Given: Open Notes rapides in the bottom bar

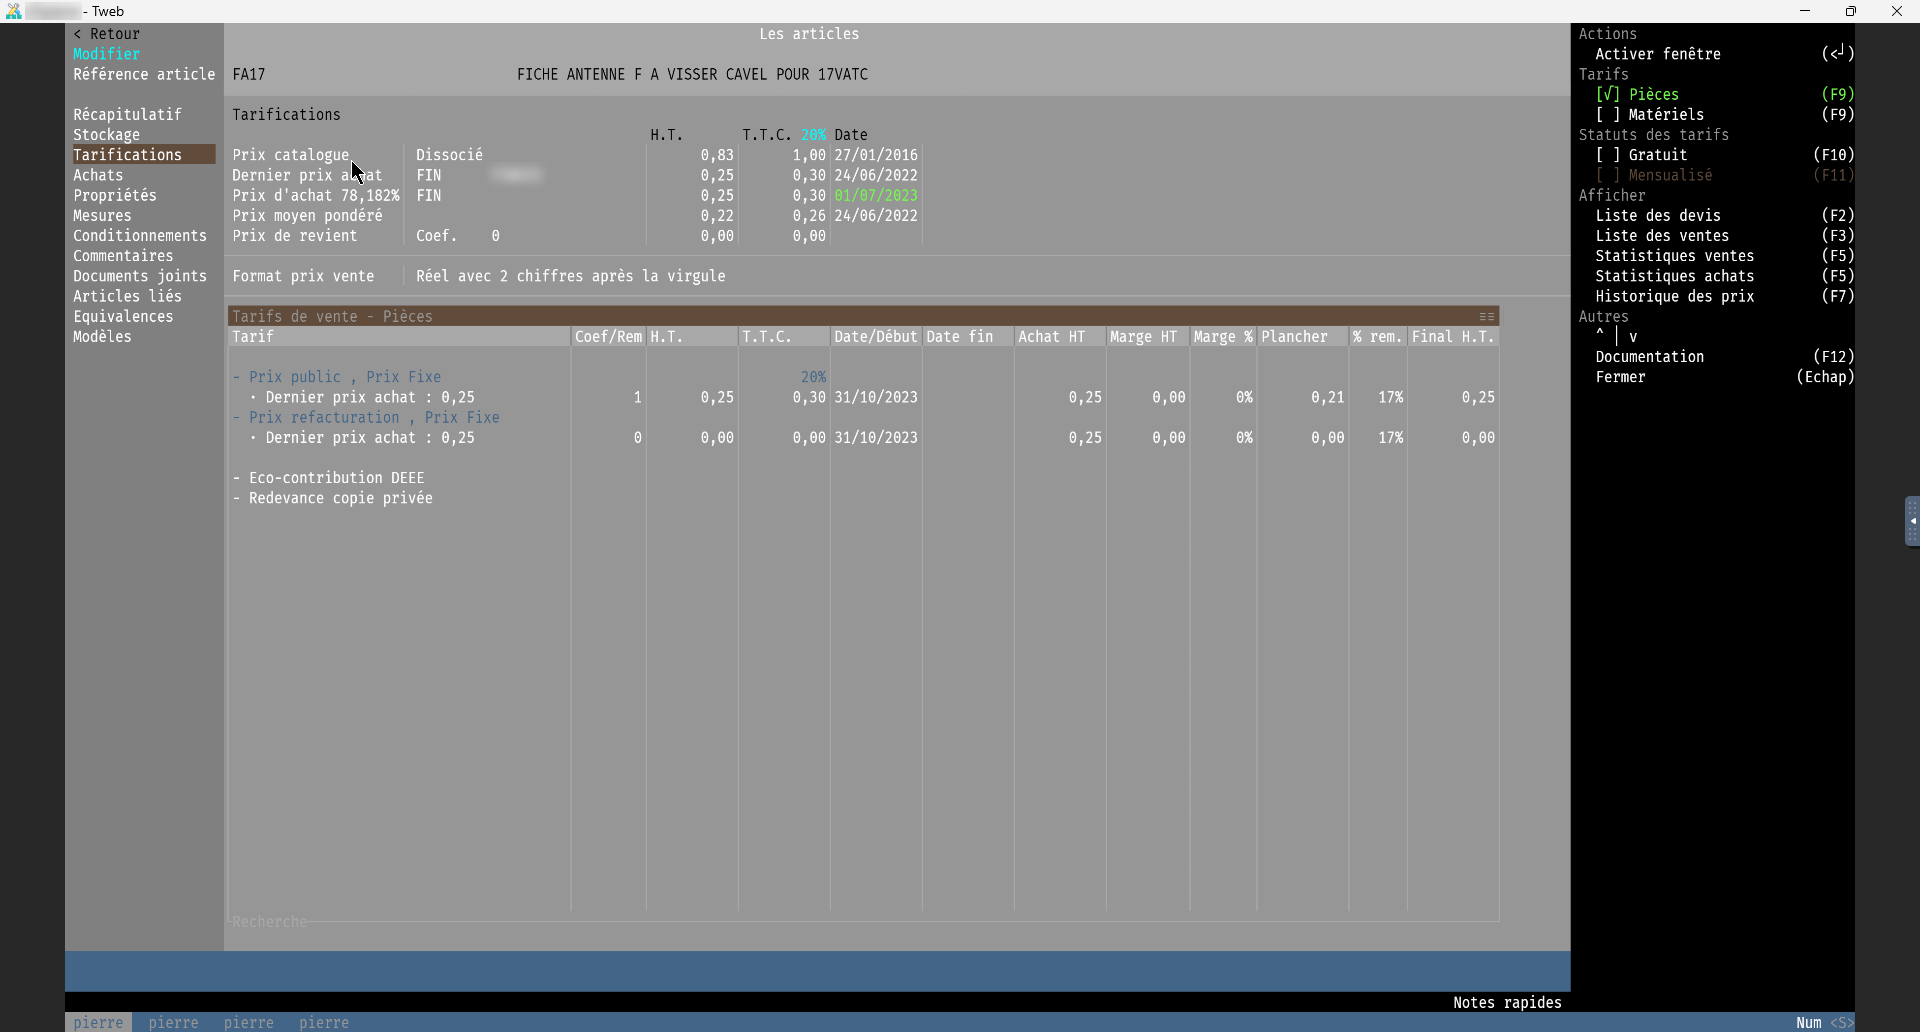Looking at the screenshot, I should point(1506,1003).
